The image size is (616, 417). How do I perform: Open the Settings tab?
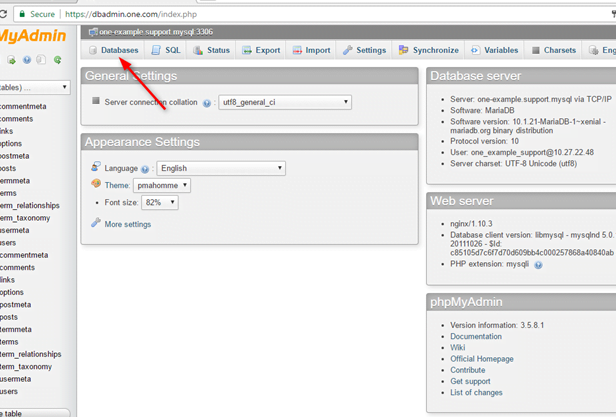pos(364,50)
